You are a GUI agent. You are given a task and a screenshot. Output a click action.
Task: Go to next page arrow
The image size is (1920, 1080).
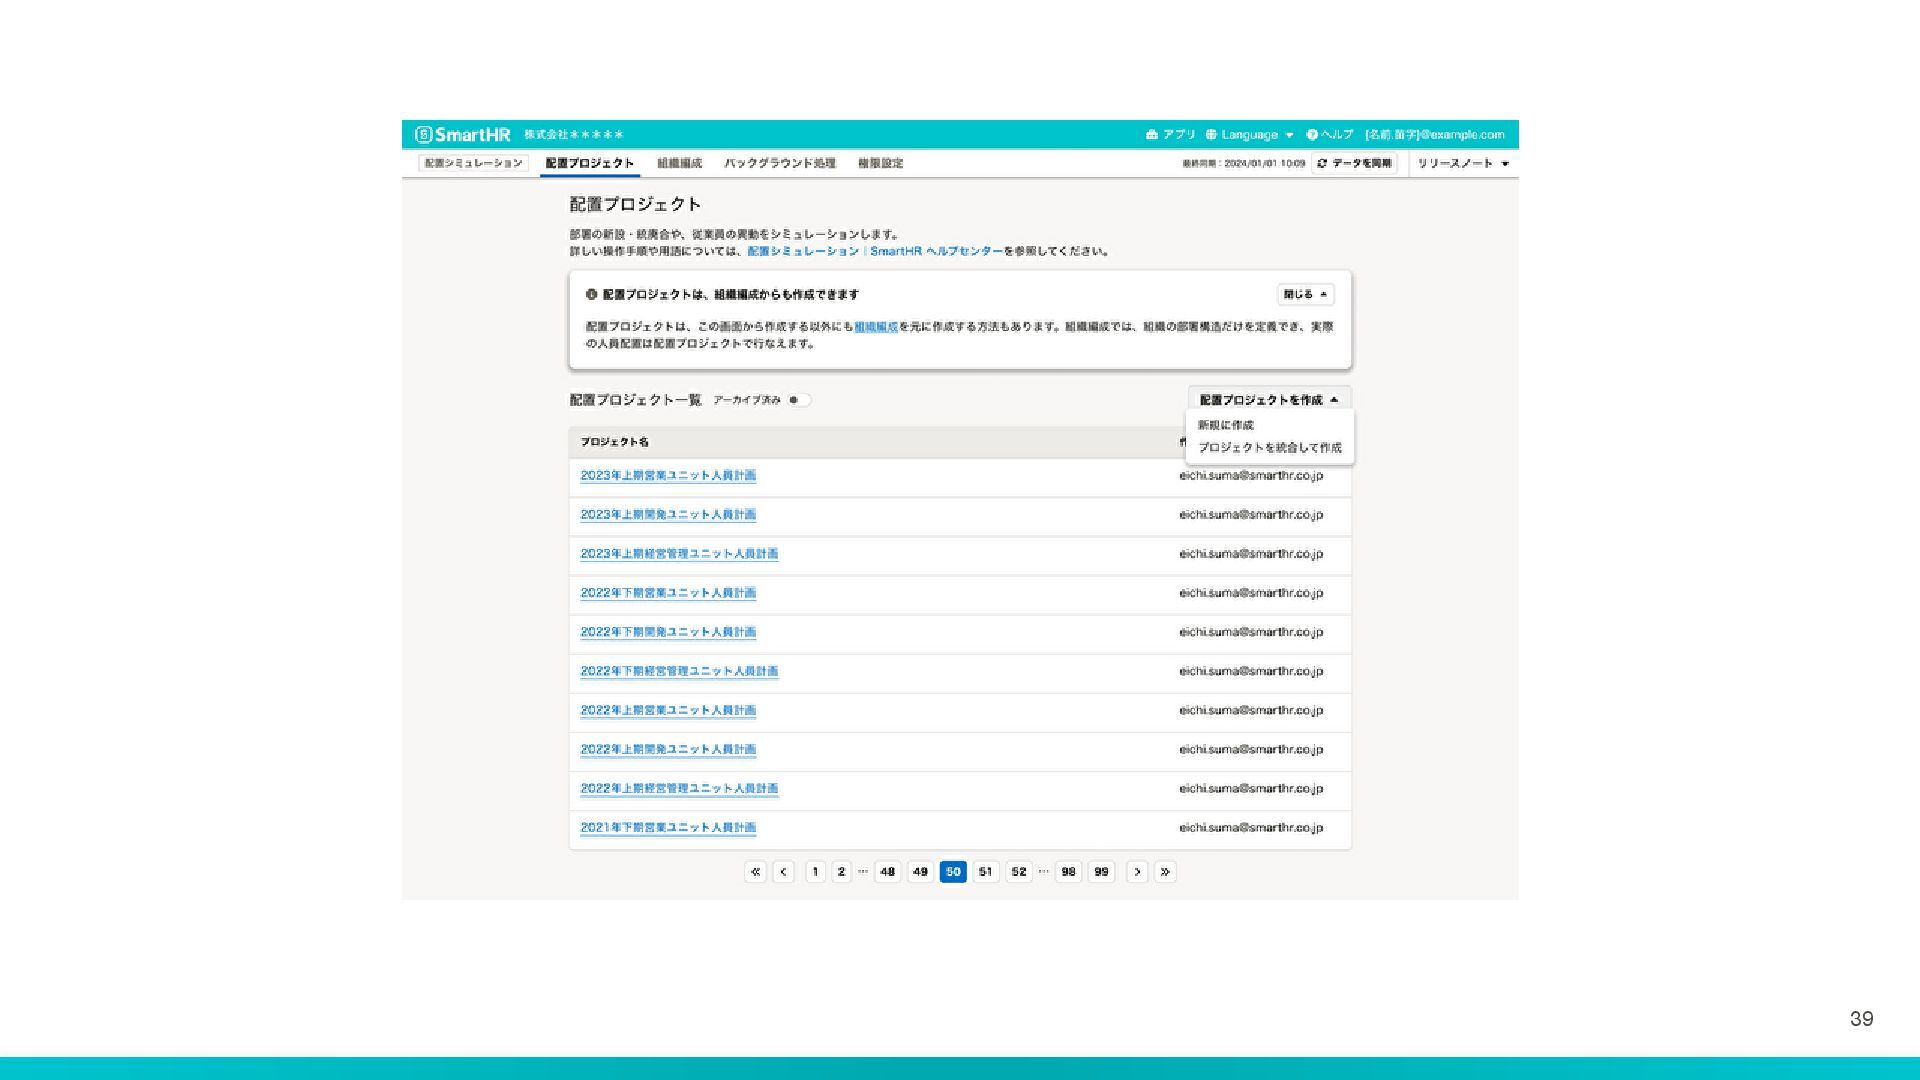[1137, 872]
